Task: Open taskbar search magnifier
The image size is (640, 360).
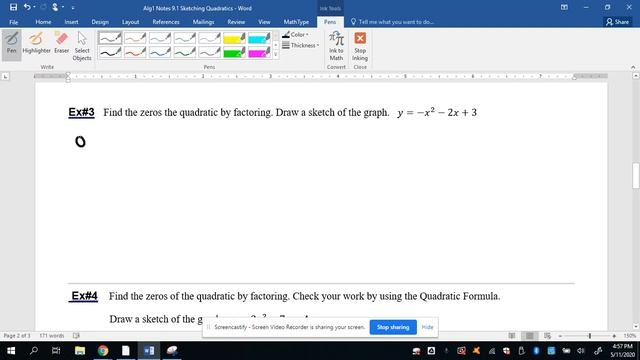Action: click(34, 351)
